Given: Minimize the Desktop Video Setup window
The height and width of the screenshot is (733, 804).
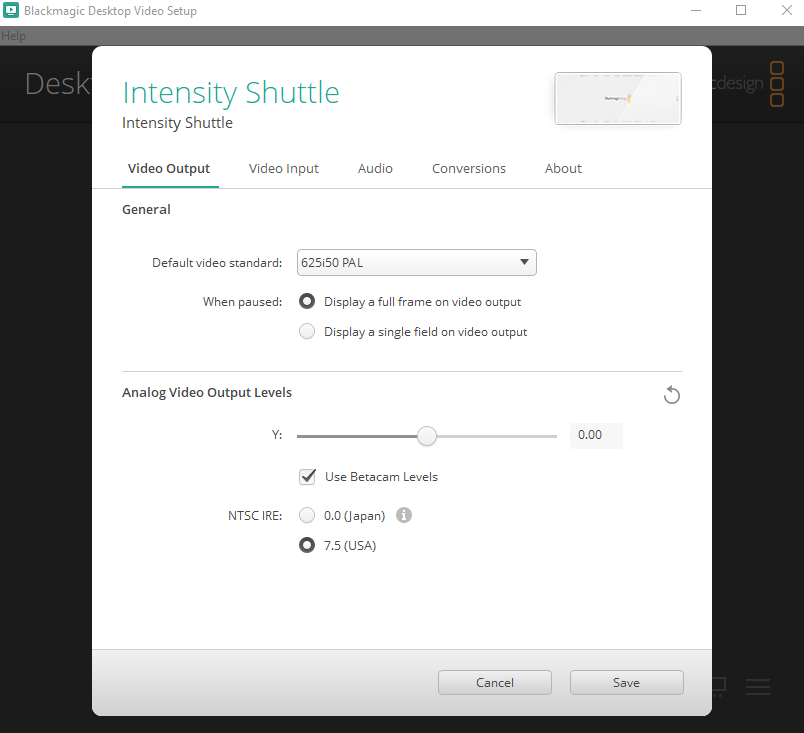Looking at the screenshot, I should click(696, 10).
